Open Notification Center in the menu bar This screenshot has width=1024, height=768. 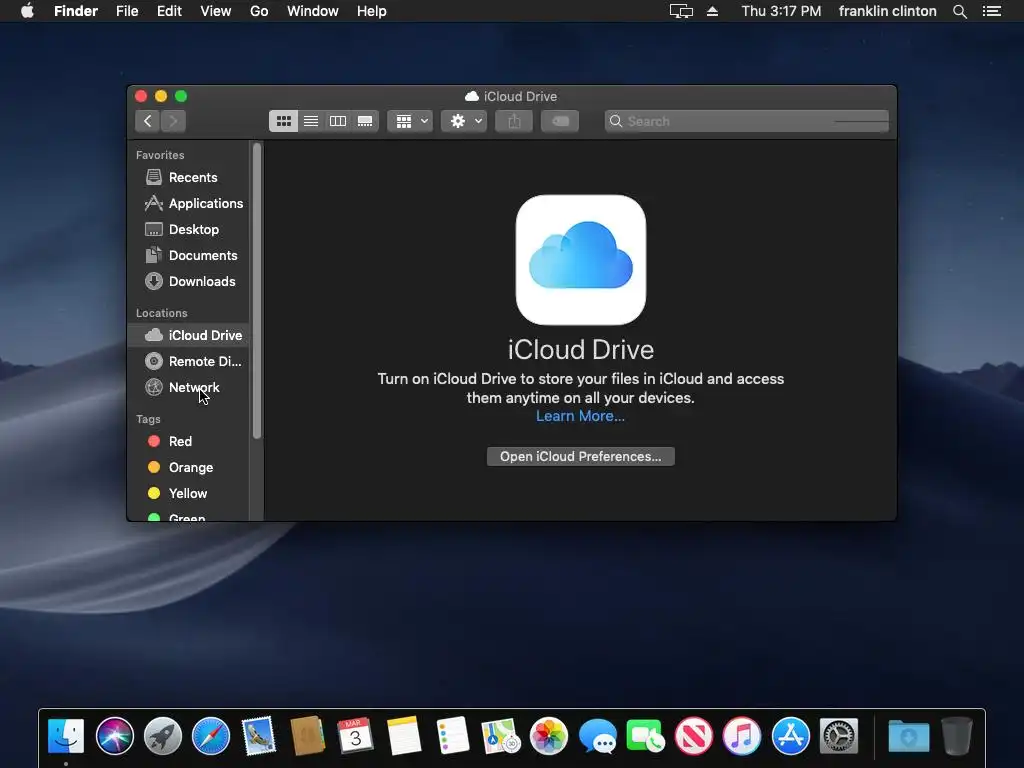(991, 11)
